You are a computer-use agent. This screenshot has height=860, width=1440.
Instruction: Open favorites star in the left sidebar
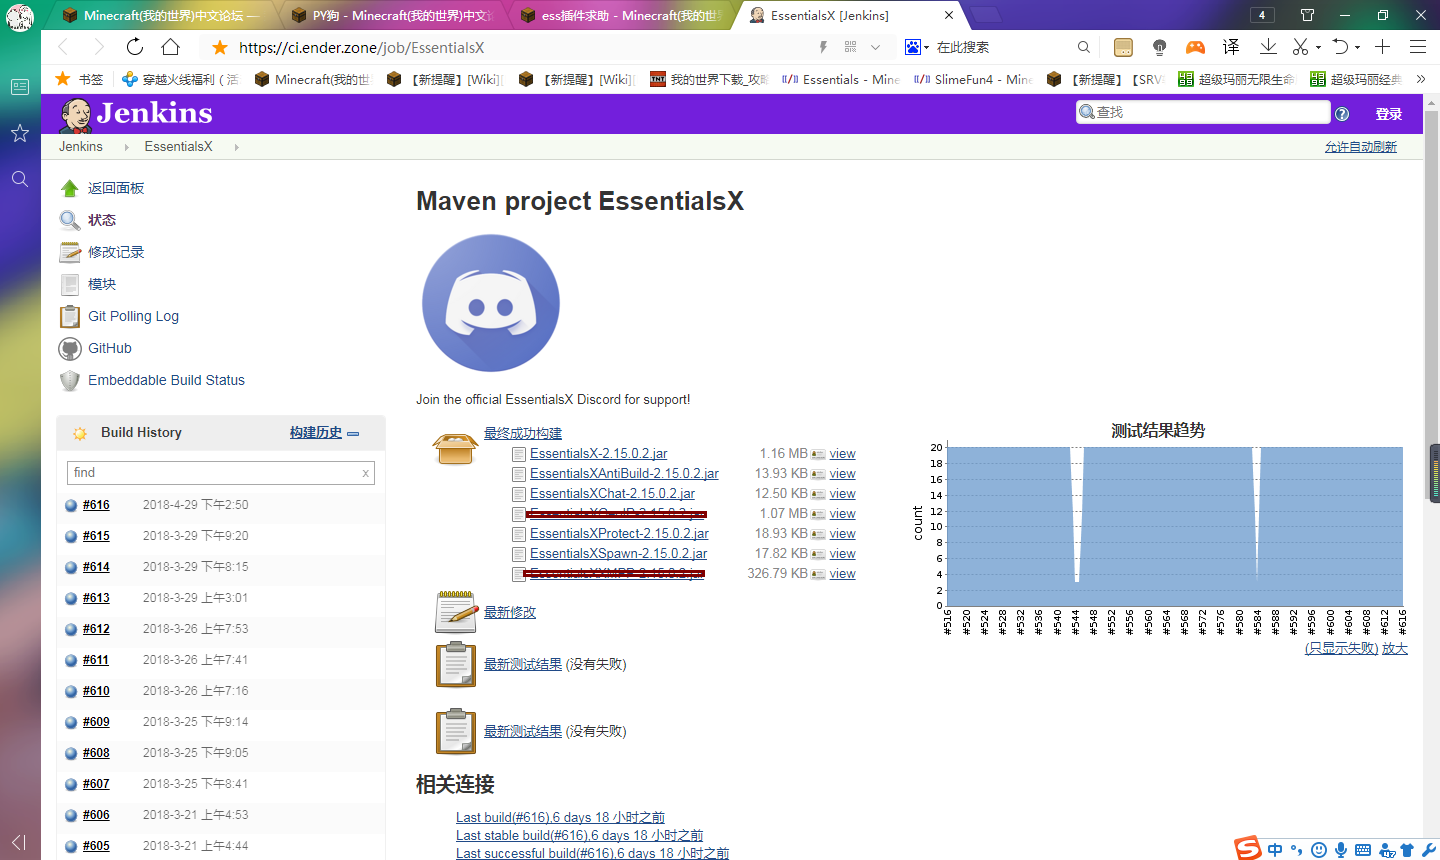pos(20,133)
